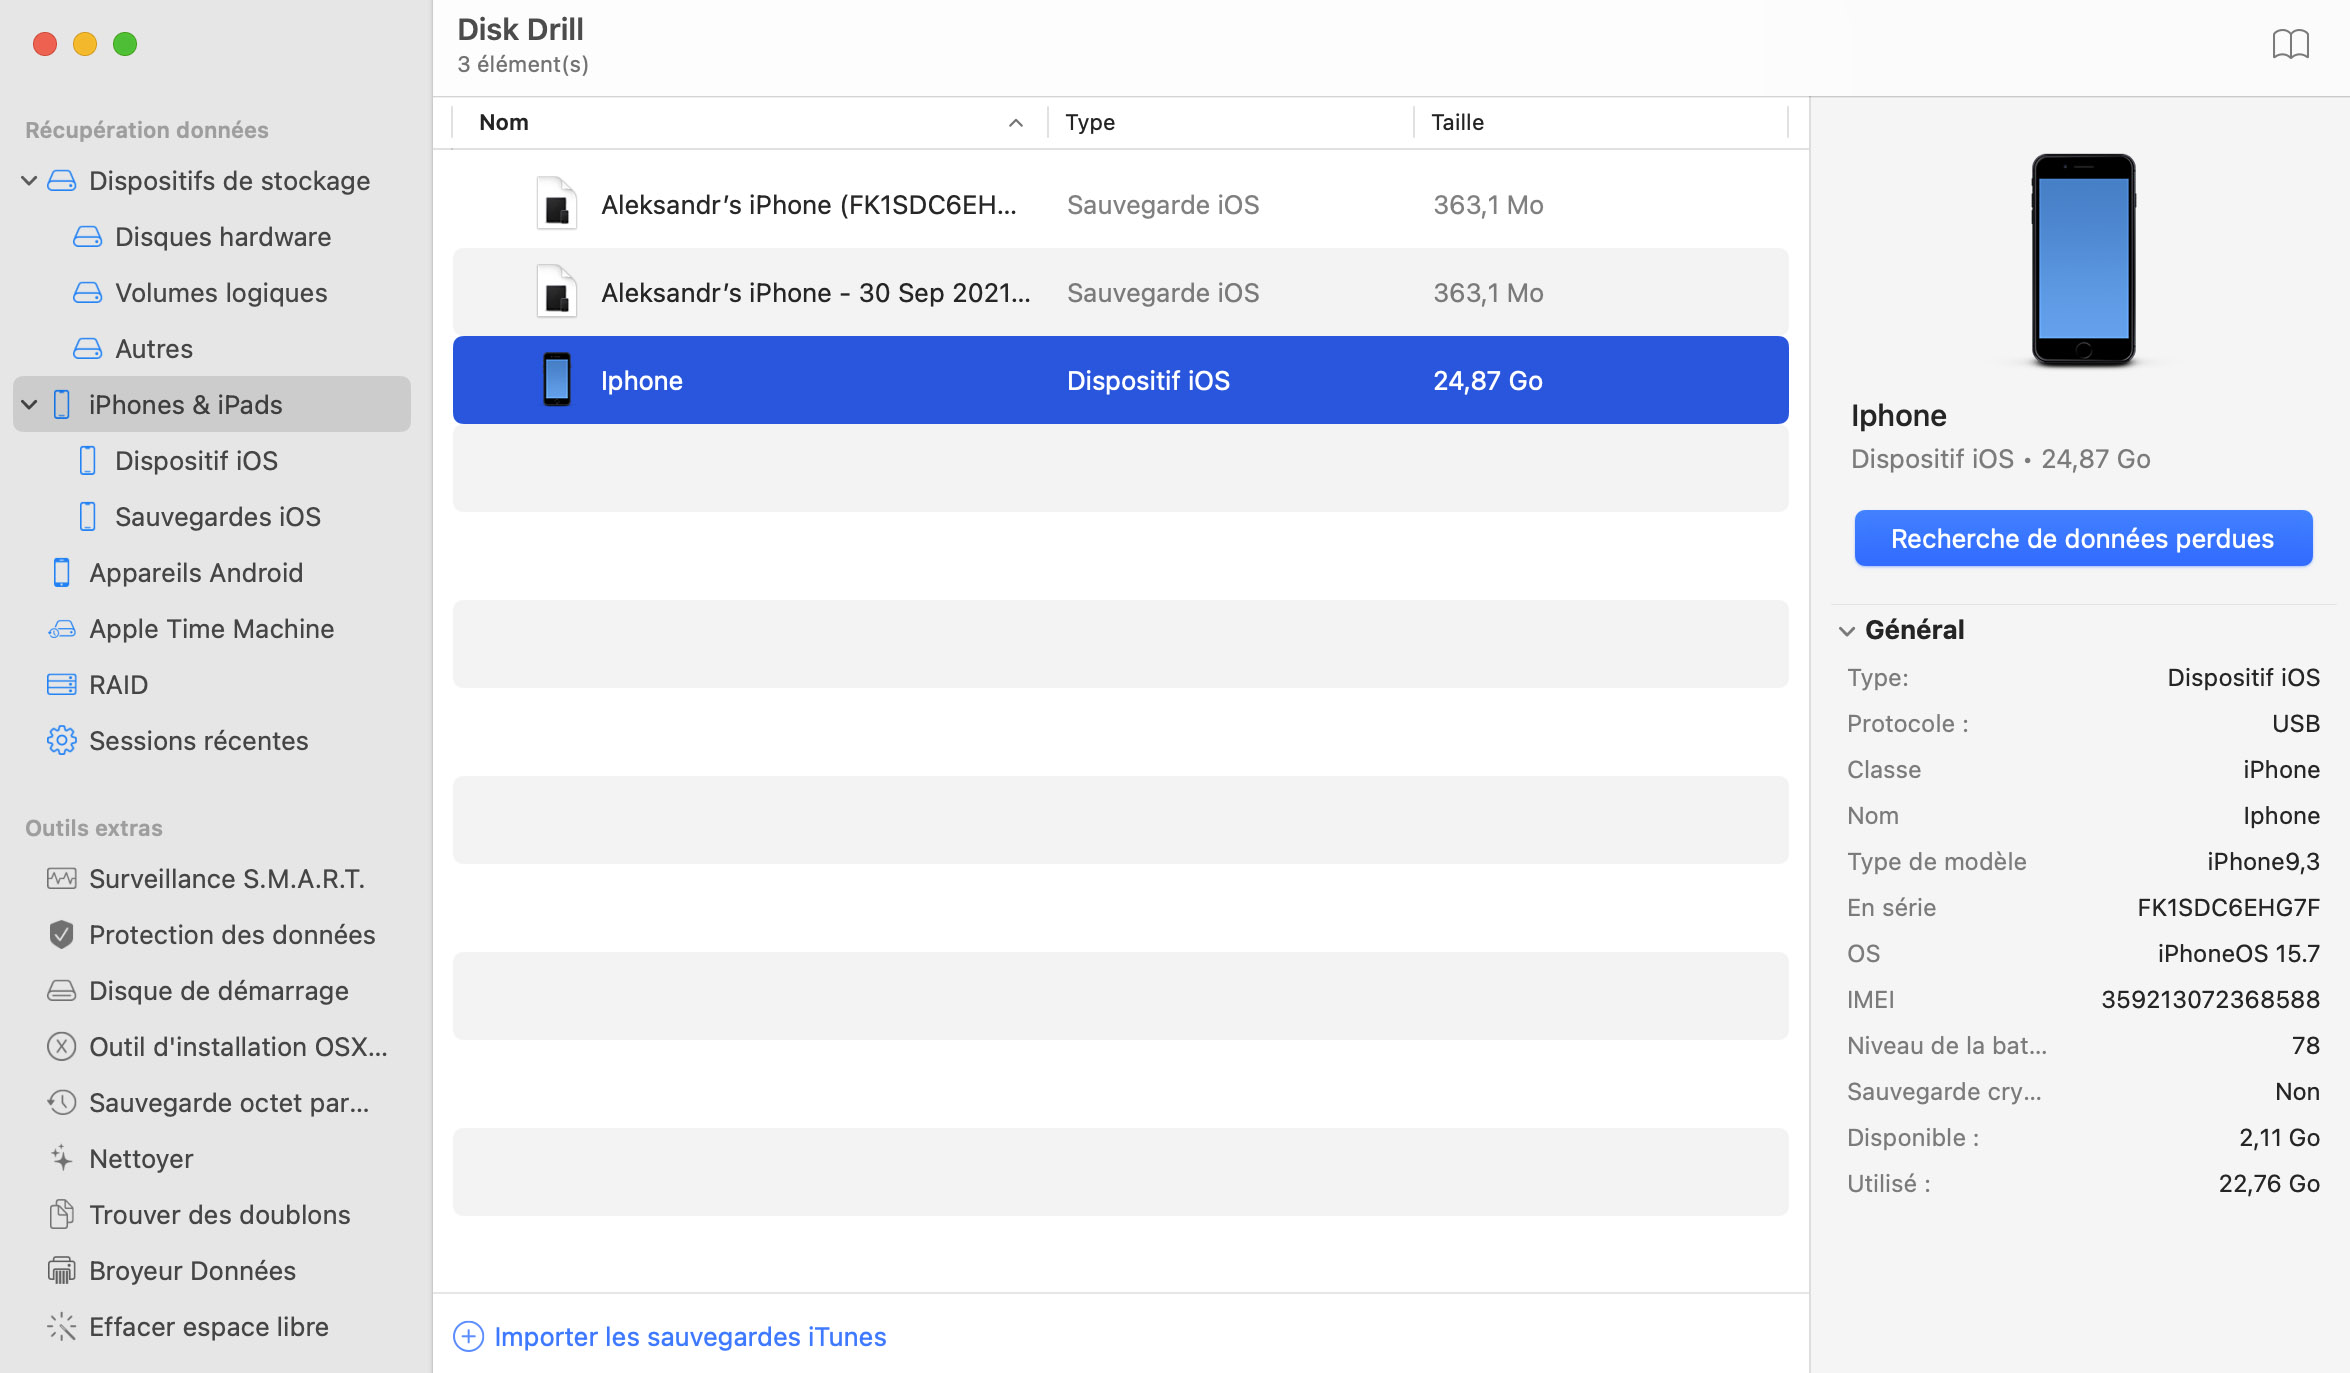This screenshot has height=1373, width=2350.
Task: Click the RAID array icon
Action: 62,685
